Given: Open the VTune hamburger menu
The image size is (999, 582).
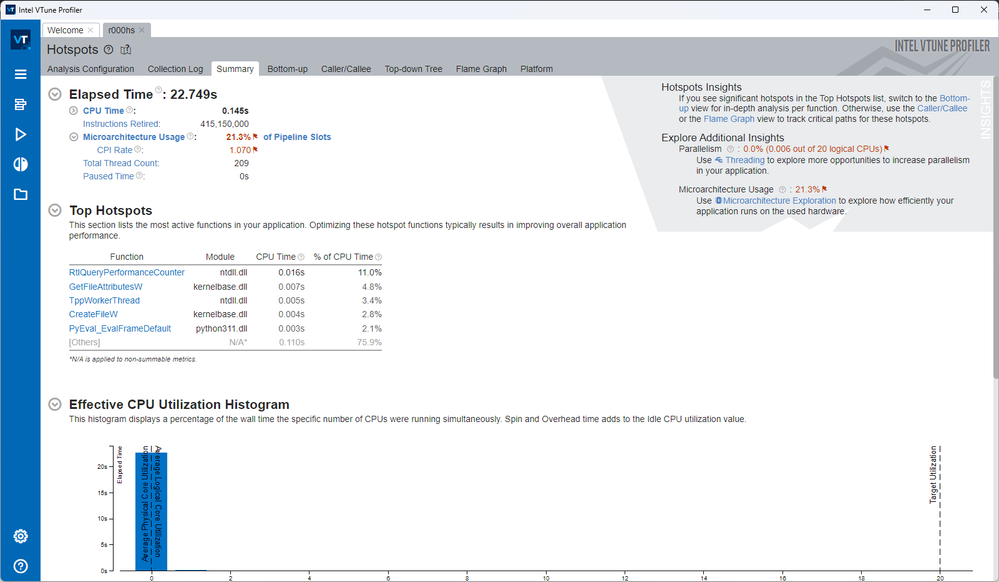Looking at the screenshot, I should pos(20,74).
